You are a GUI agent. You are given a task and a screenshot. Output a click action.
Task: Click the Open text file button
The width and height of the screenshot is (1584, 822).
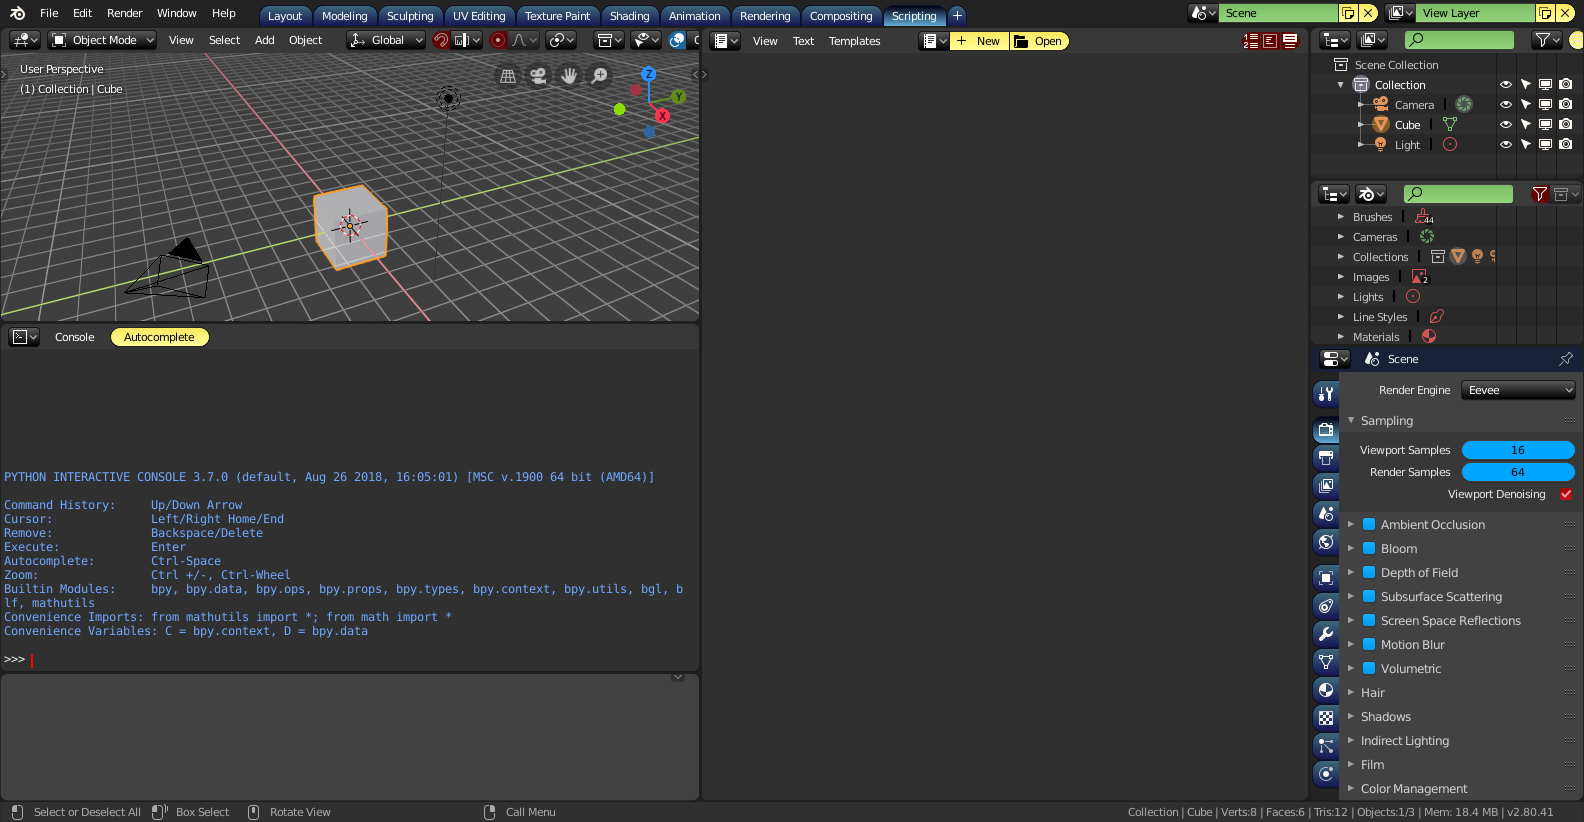[x=1040, y=41]
